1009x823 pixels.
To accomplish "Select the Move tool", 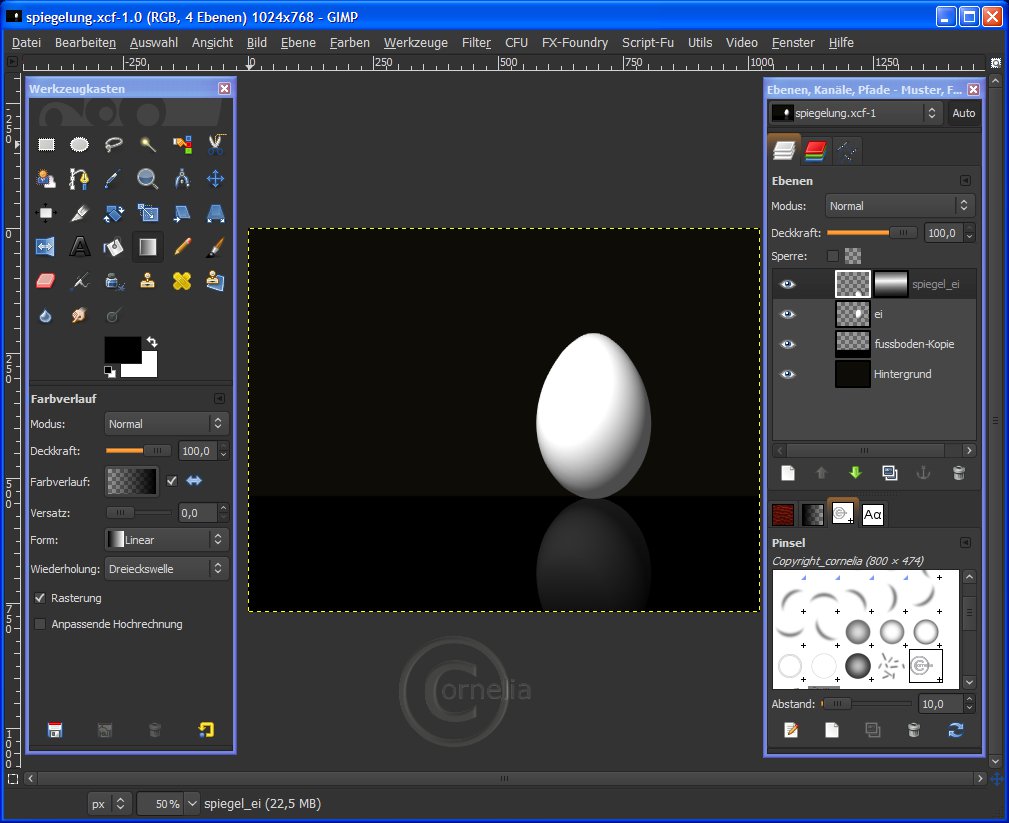I will coord(215,179).
